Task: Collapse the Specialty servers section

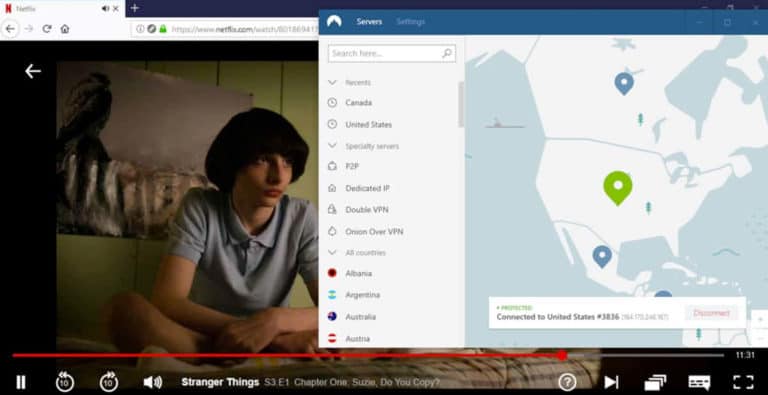Action: click(x=333, y=146)
